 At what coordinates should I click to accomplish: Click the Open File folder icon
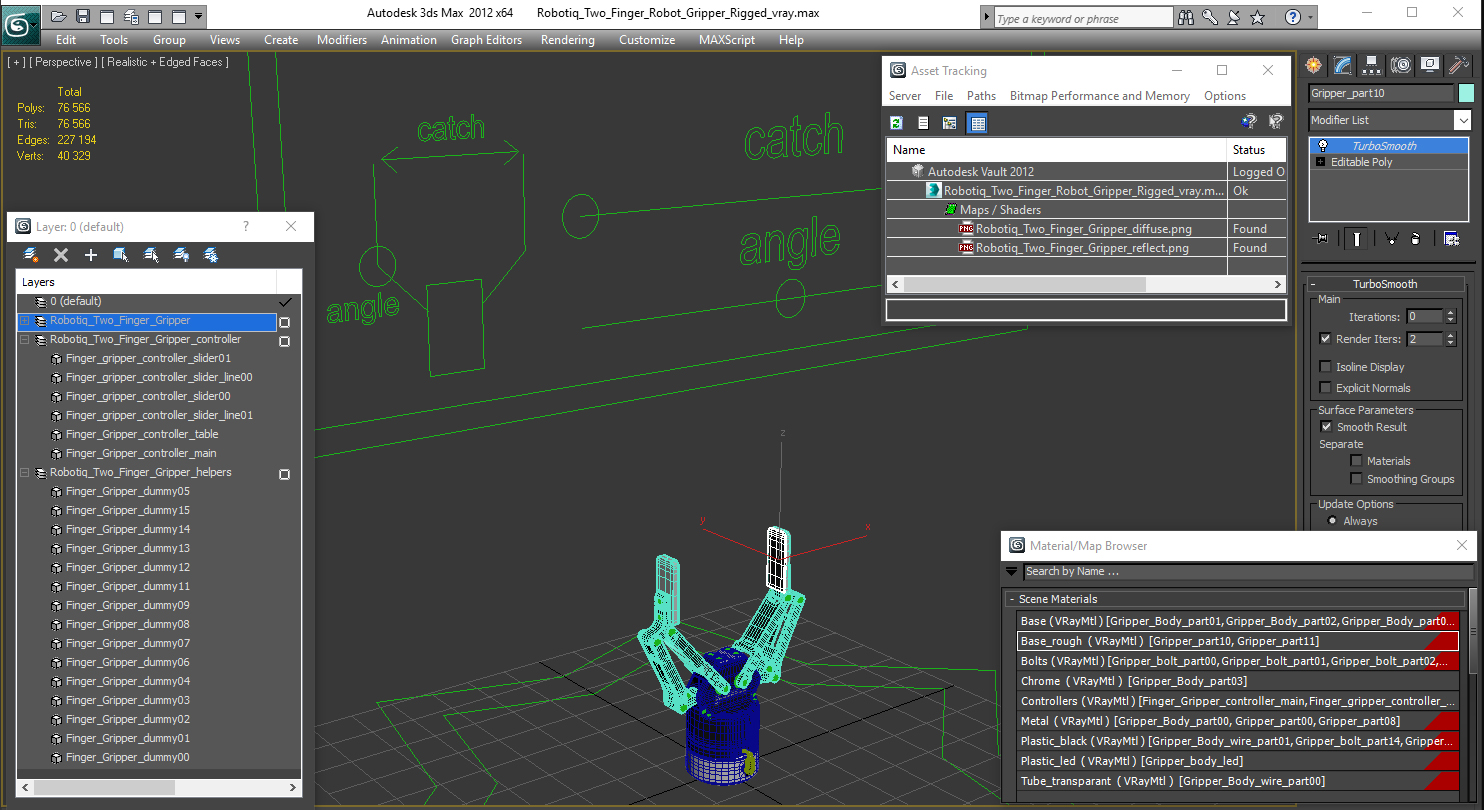59,16
